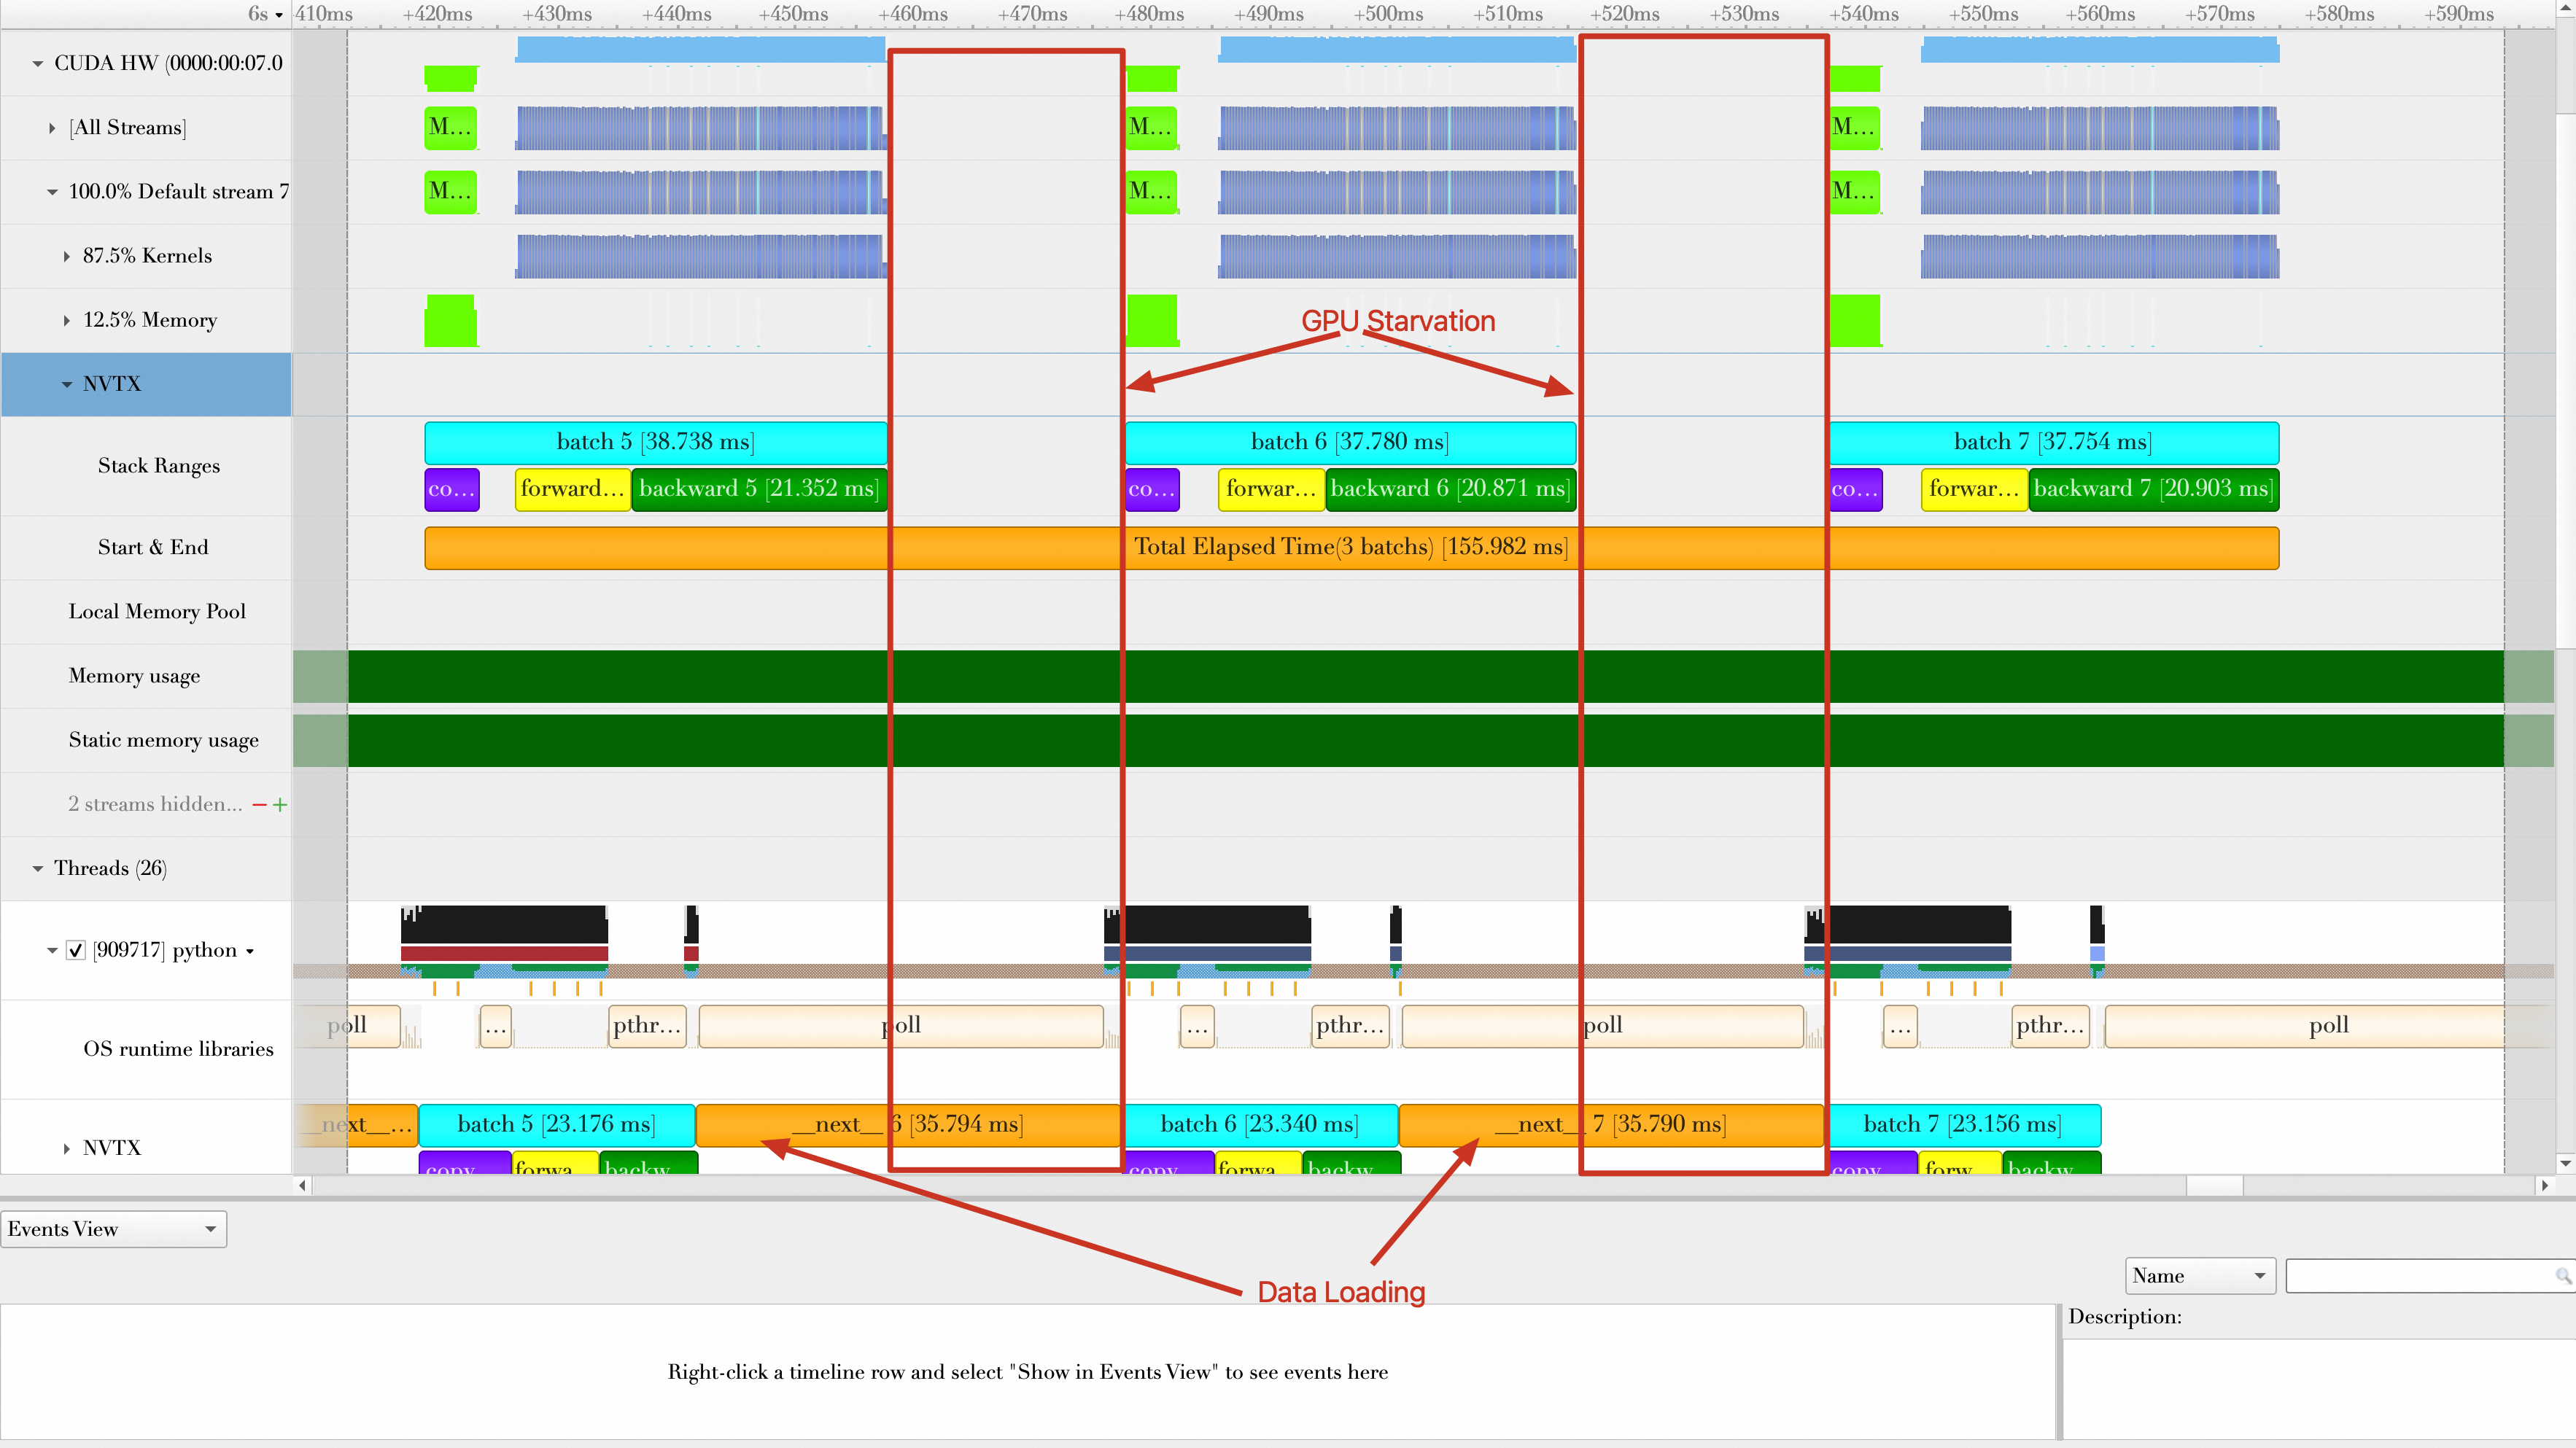The height and width of the screenshot is (1448, 2576).
Task: Click the green plus hidden streams icon
Action: tap(280, 805)
